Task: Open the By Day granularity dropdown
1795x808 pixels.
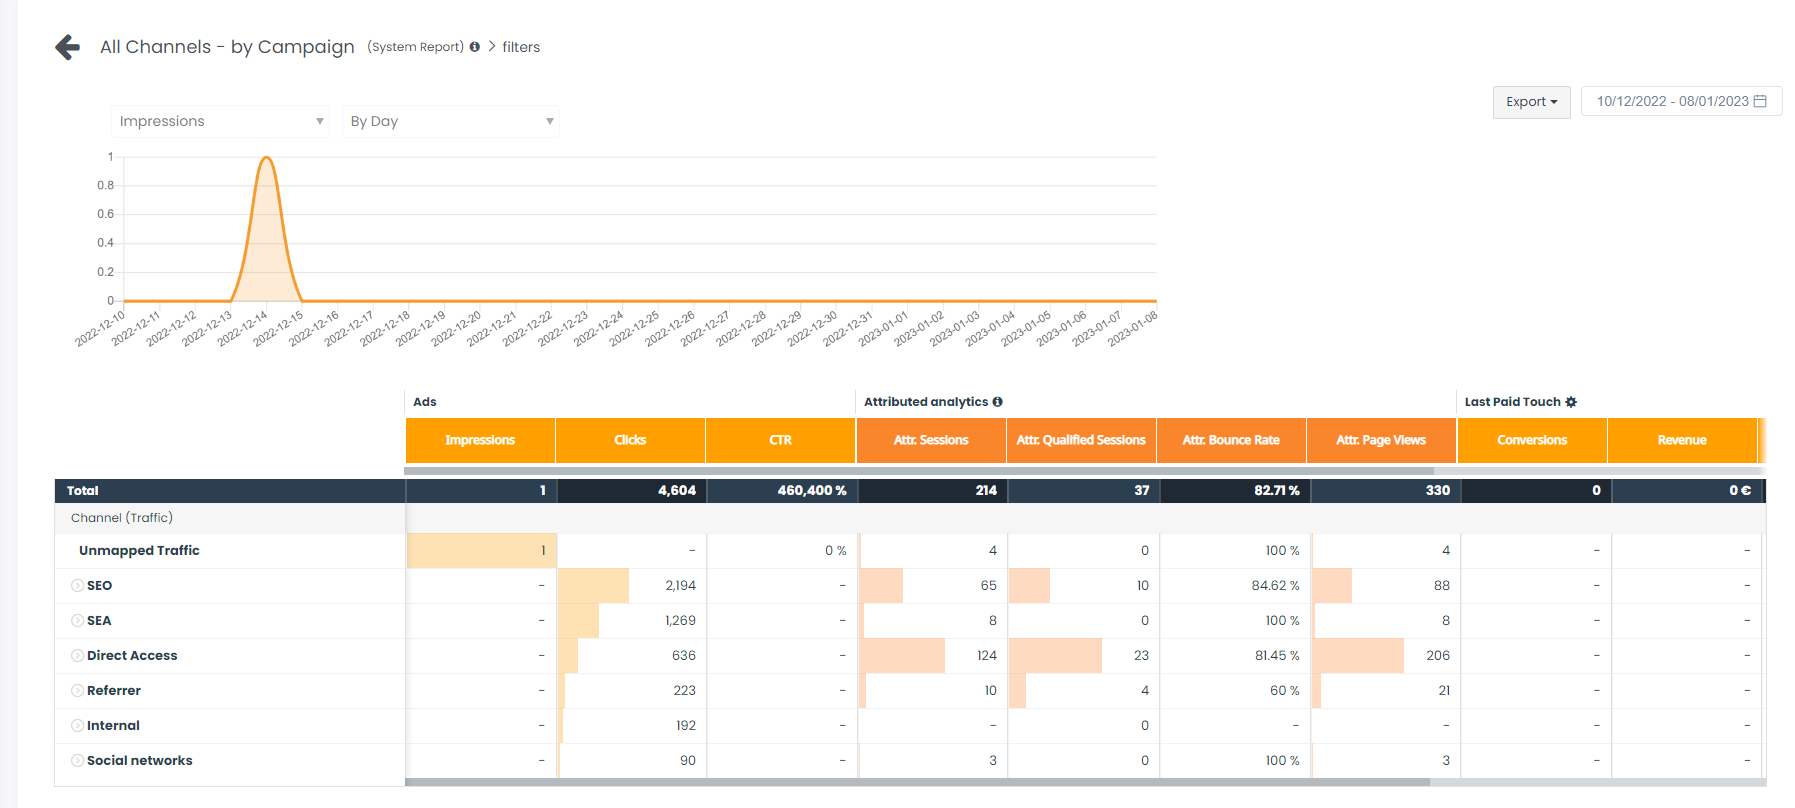Action: (x=450, y=121)
